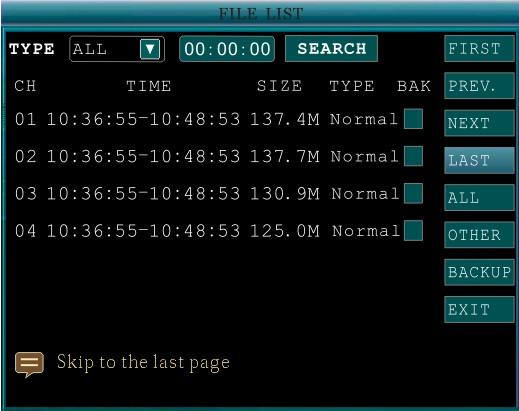Click the OTHER button
Viewport: 519px width, 411px height.
[479, 235]
